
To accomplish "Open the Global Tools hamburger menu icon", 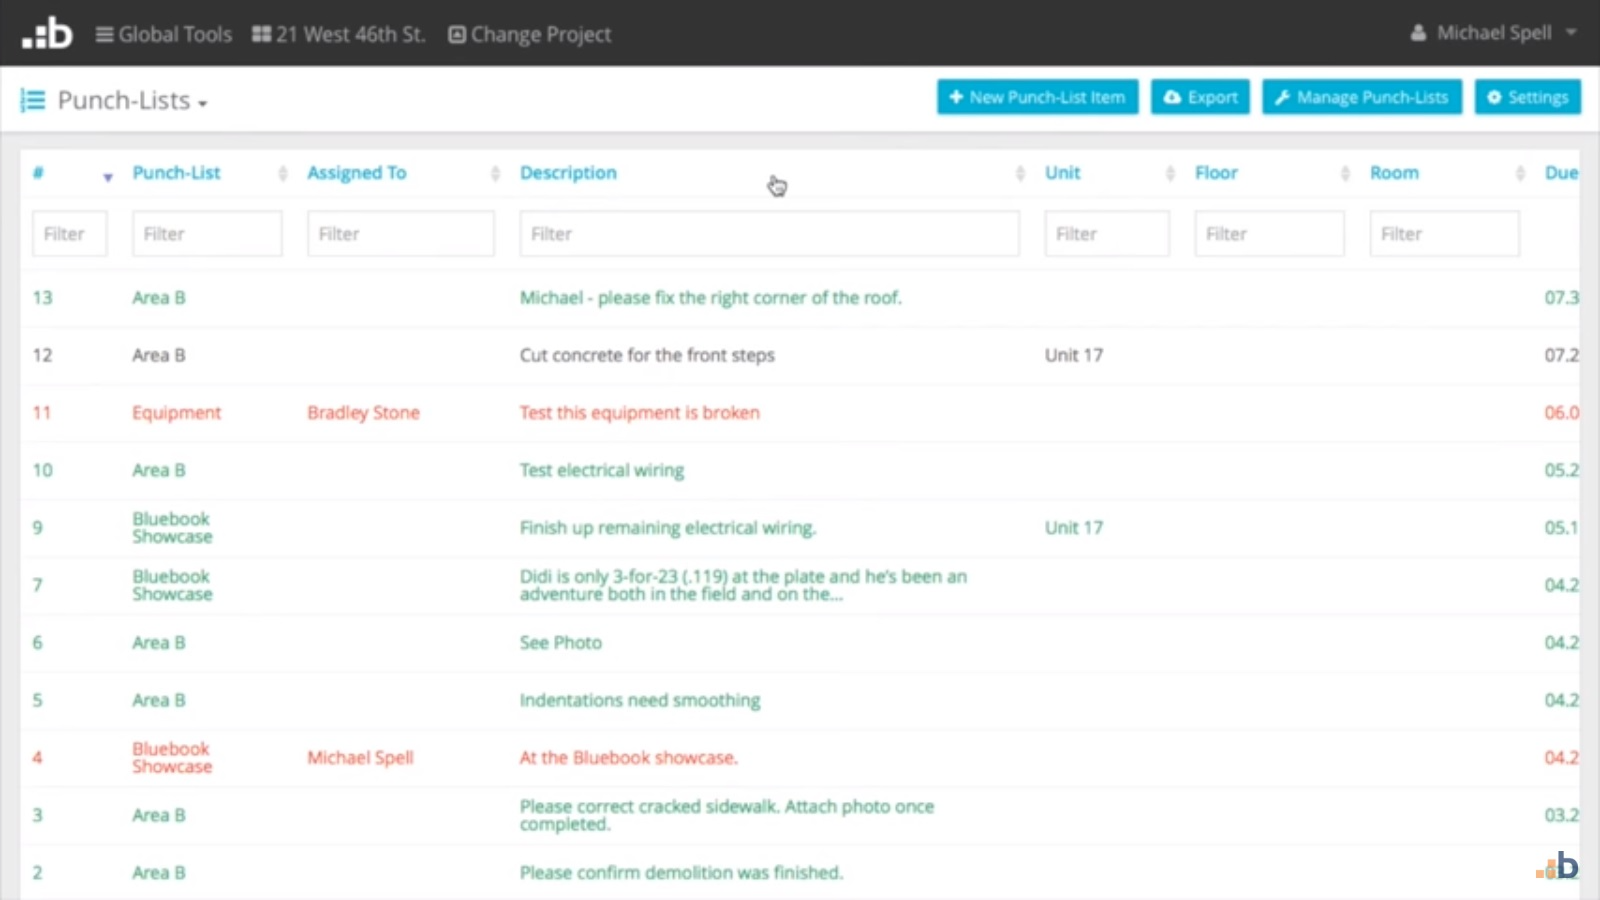I will tap(103, 32).
